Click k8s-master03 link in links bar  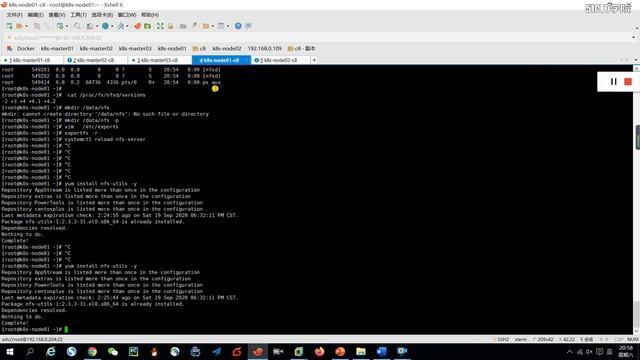(135, 48)
